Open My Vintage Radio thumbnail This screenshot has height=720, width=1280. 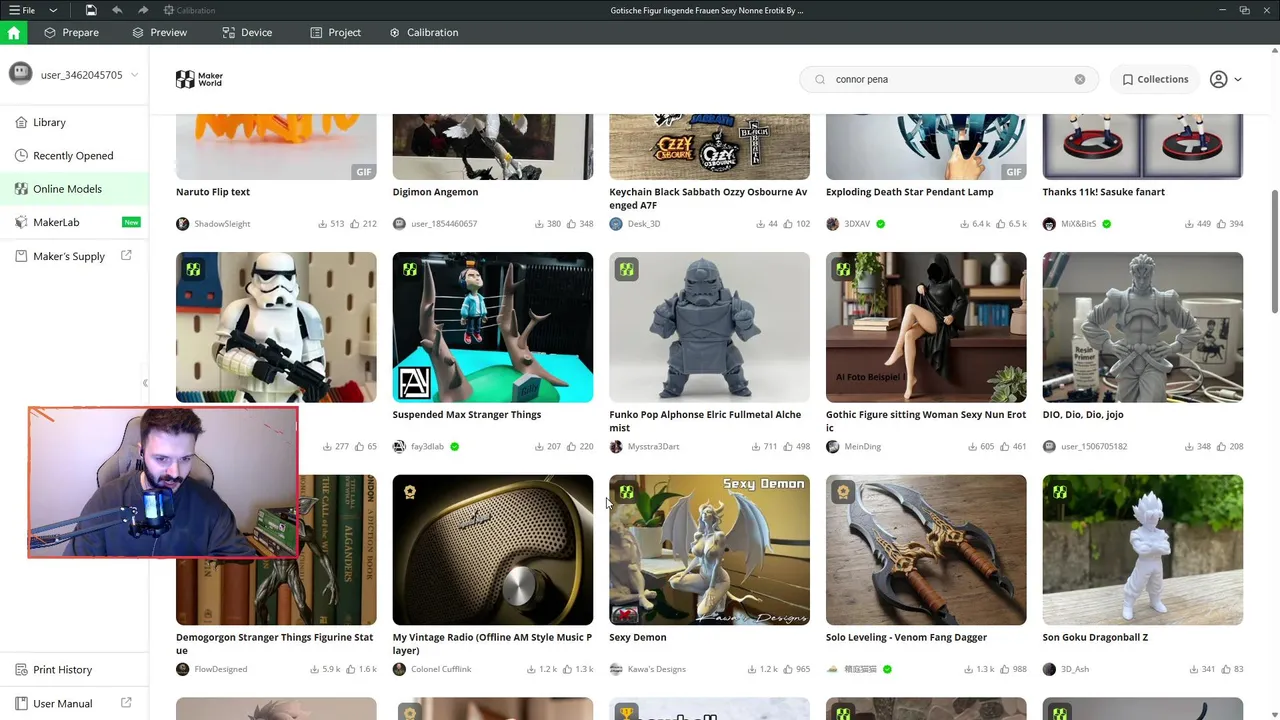tap(493, 550)
